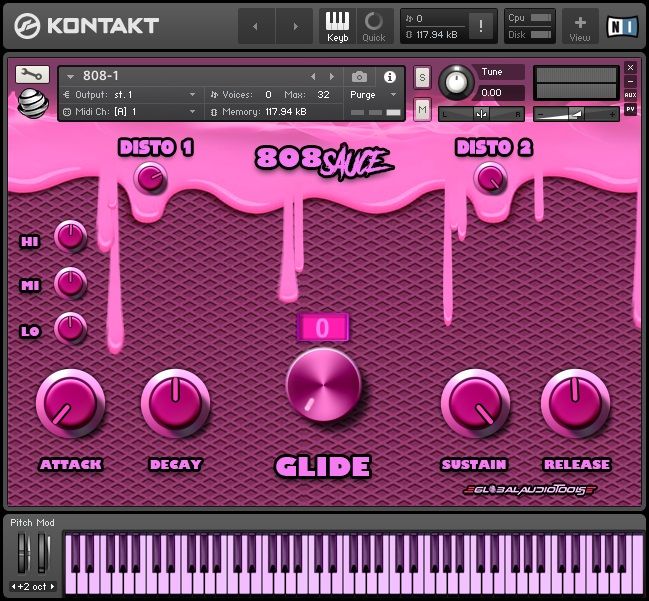Solo the instrument with the S button
649x601 pixels.
[422, 77]
